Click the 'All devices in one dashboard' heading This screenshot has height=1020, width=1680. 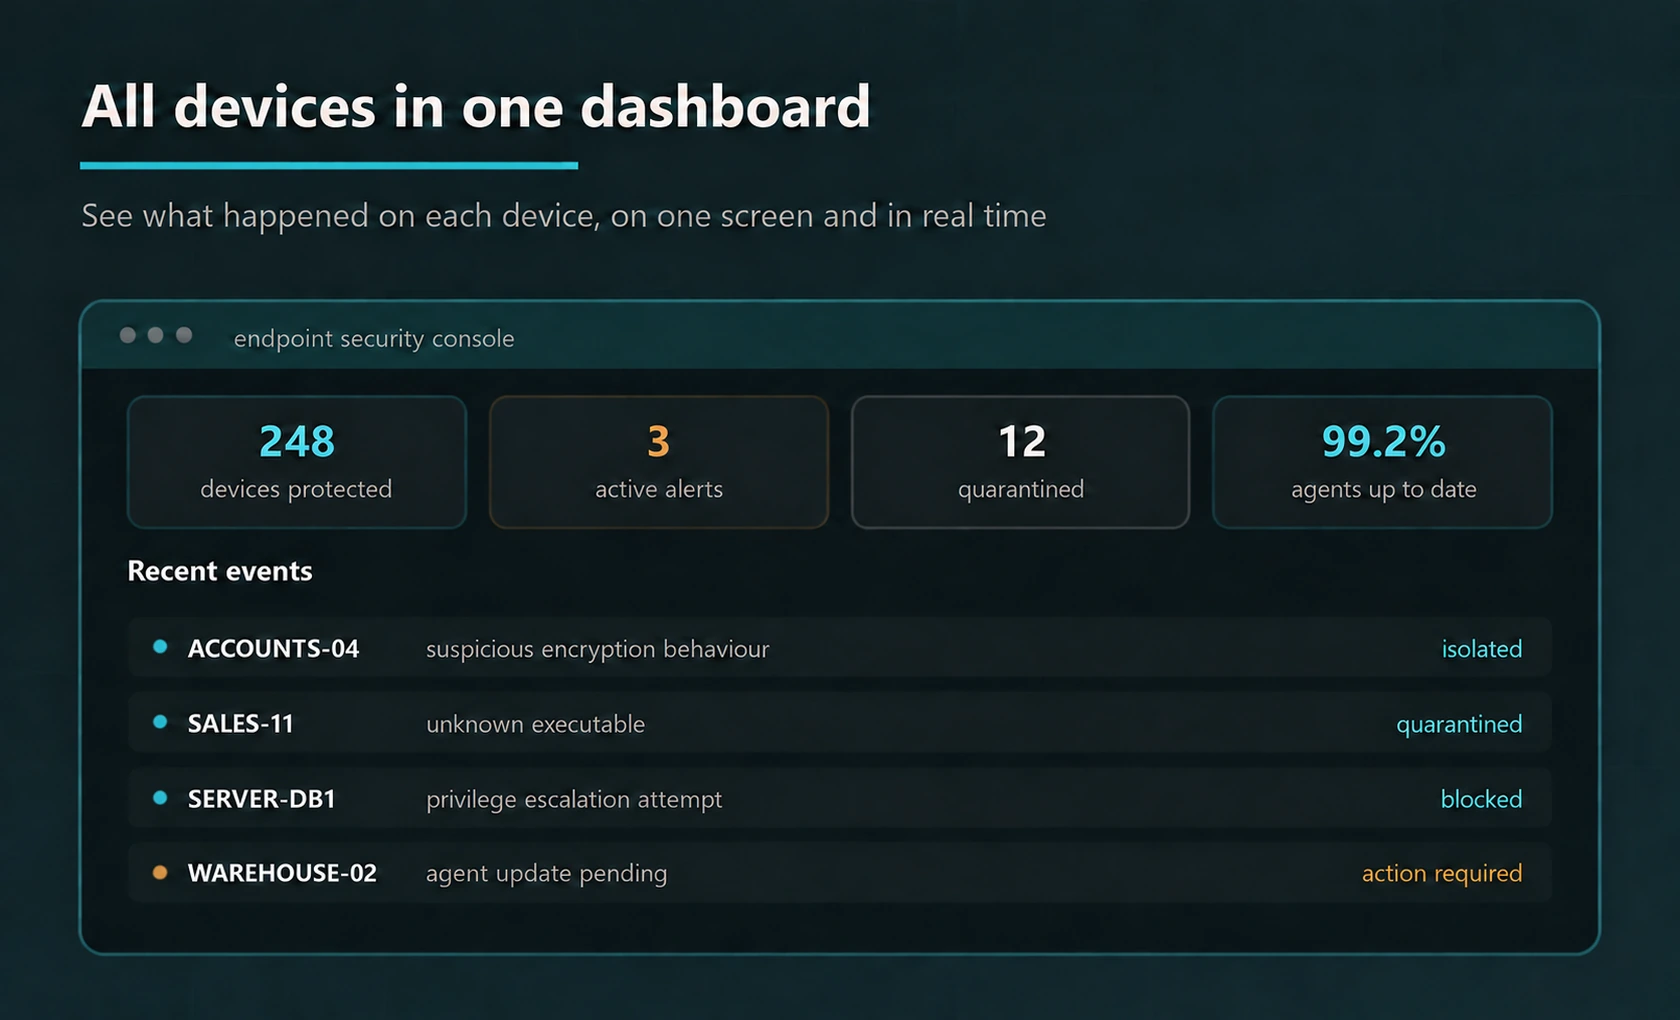point(476,106)
